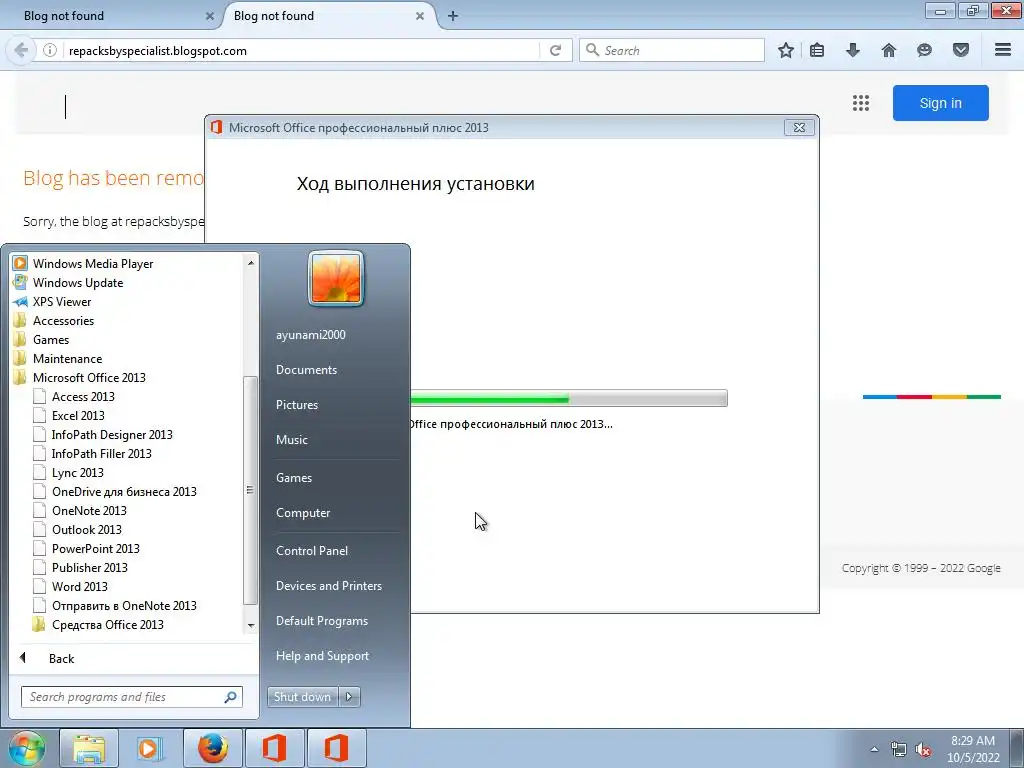Click the Windows Media Player icon in Start menu
Screen dimensions: 1024x768
point(20,263)
